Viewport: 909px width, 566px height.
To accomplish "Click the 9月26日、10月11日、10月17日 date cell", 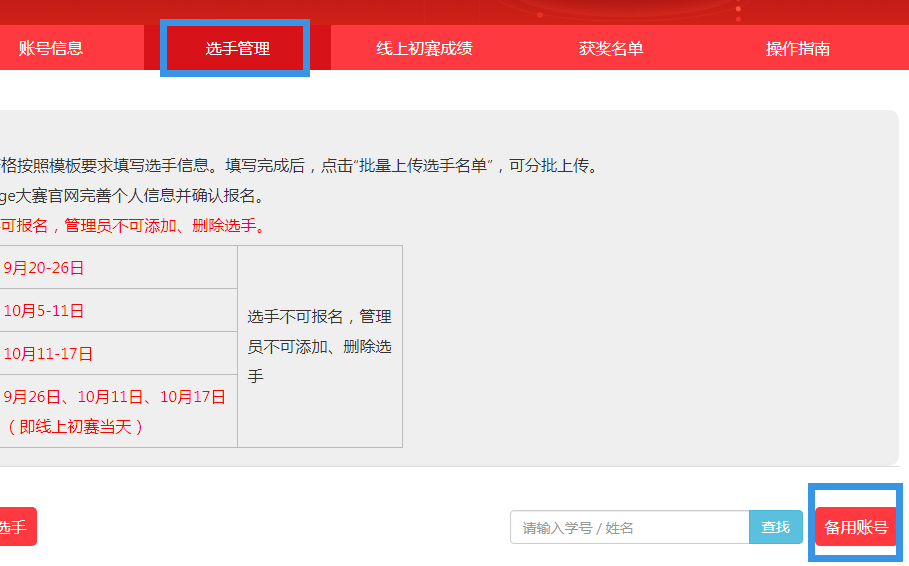I will pos(114,397).
